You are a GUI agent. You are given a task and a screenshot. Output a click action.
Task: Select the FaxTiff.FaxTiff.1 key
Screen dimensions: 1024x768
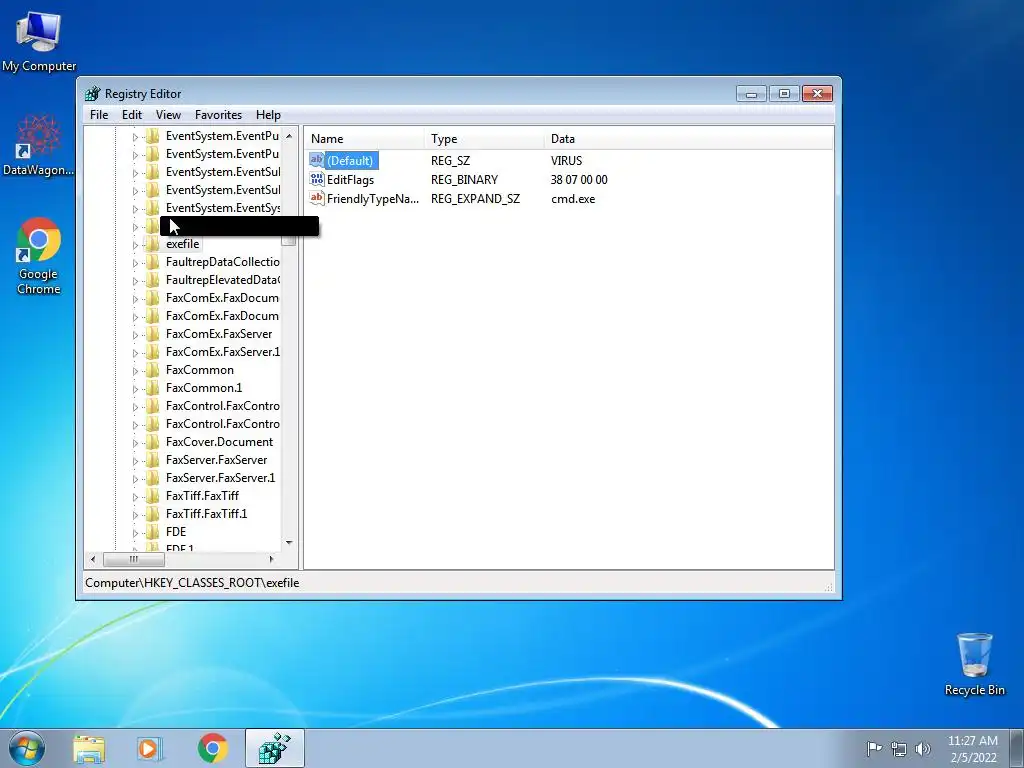point(206,514)
